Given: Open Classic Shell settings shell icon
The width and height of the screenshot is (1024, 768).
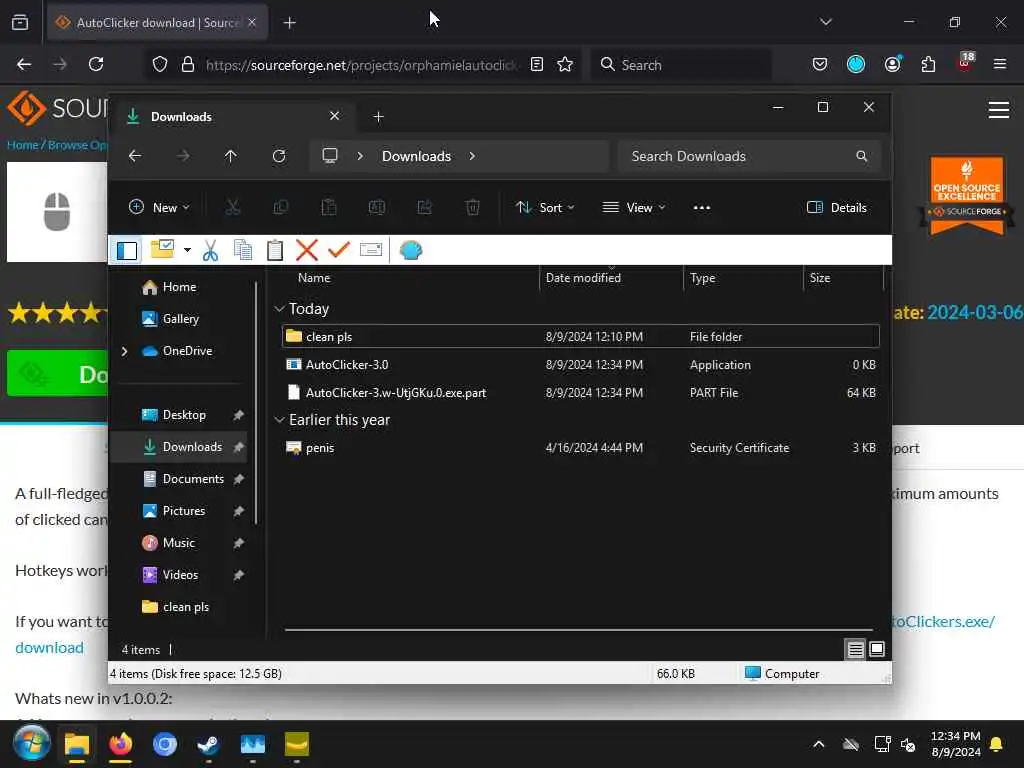Looking at the screenshot, I should point(411,250).
